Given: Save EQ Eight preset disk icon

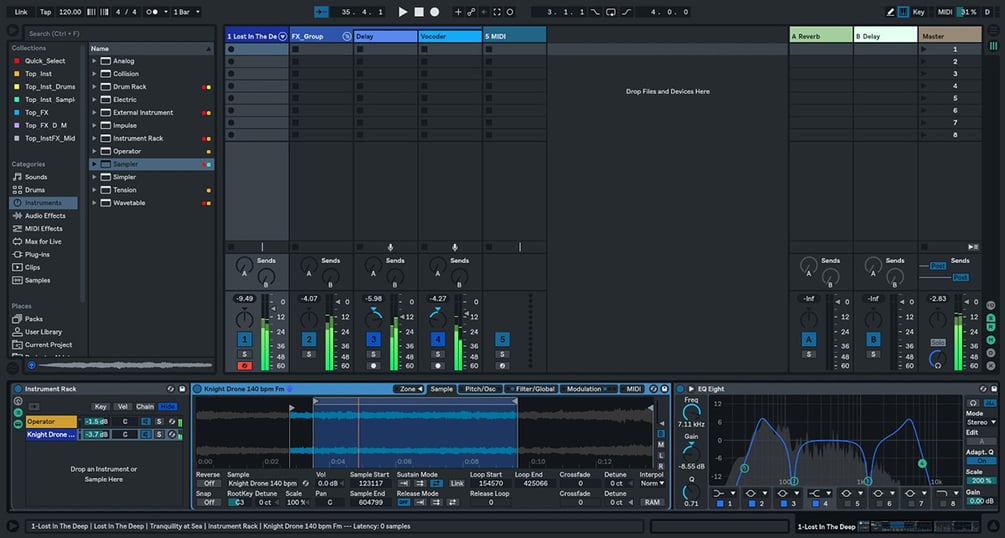Looking at the screenshot, I should 993,389.
